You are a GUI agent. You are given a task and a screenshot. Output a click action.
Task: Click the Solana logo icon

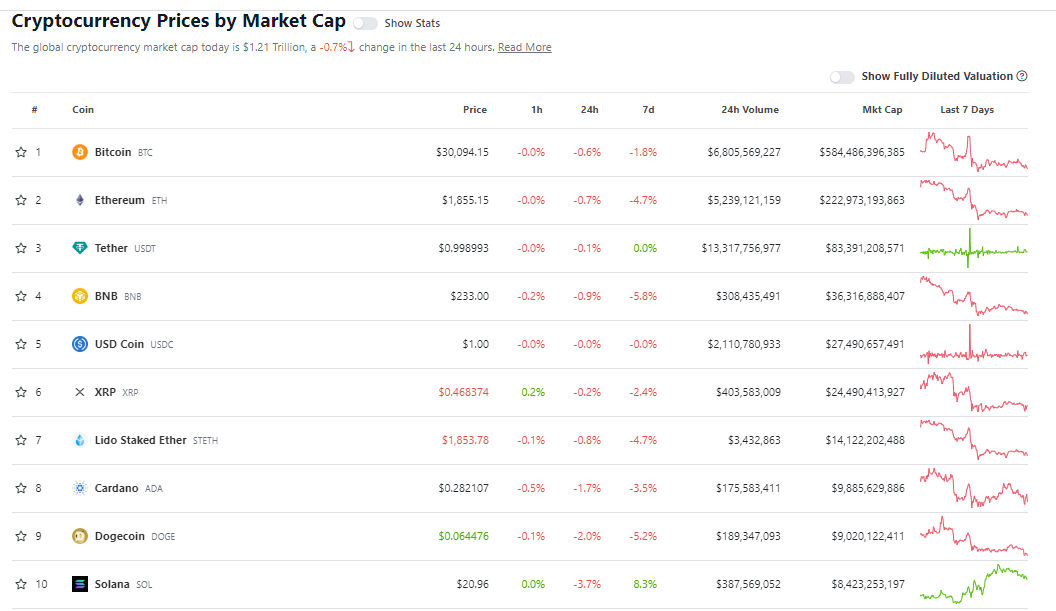pos(80,584)
